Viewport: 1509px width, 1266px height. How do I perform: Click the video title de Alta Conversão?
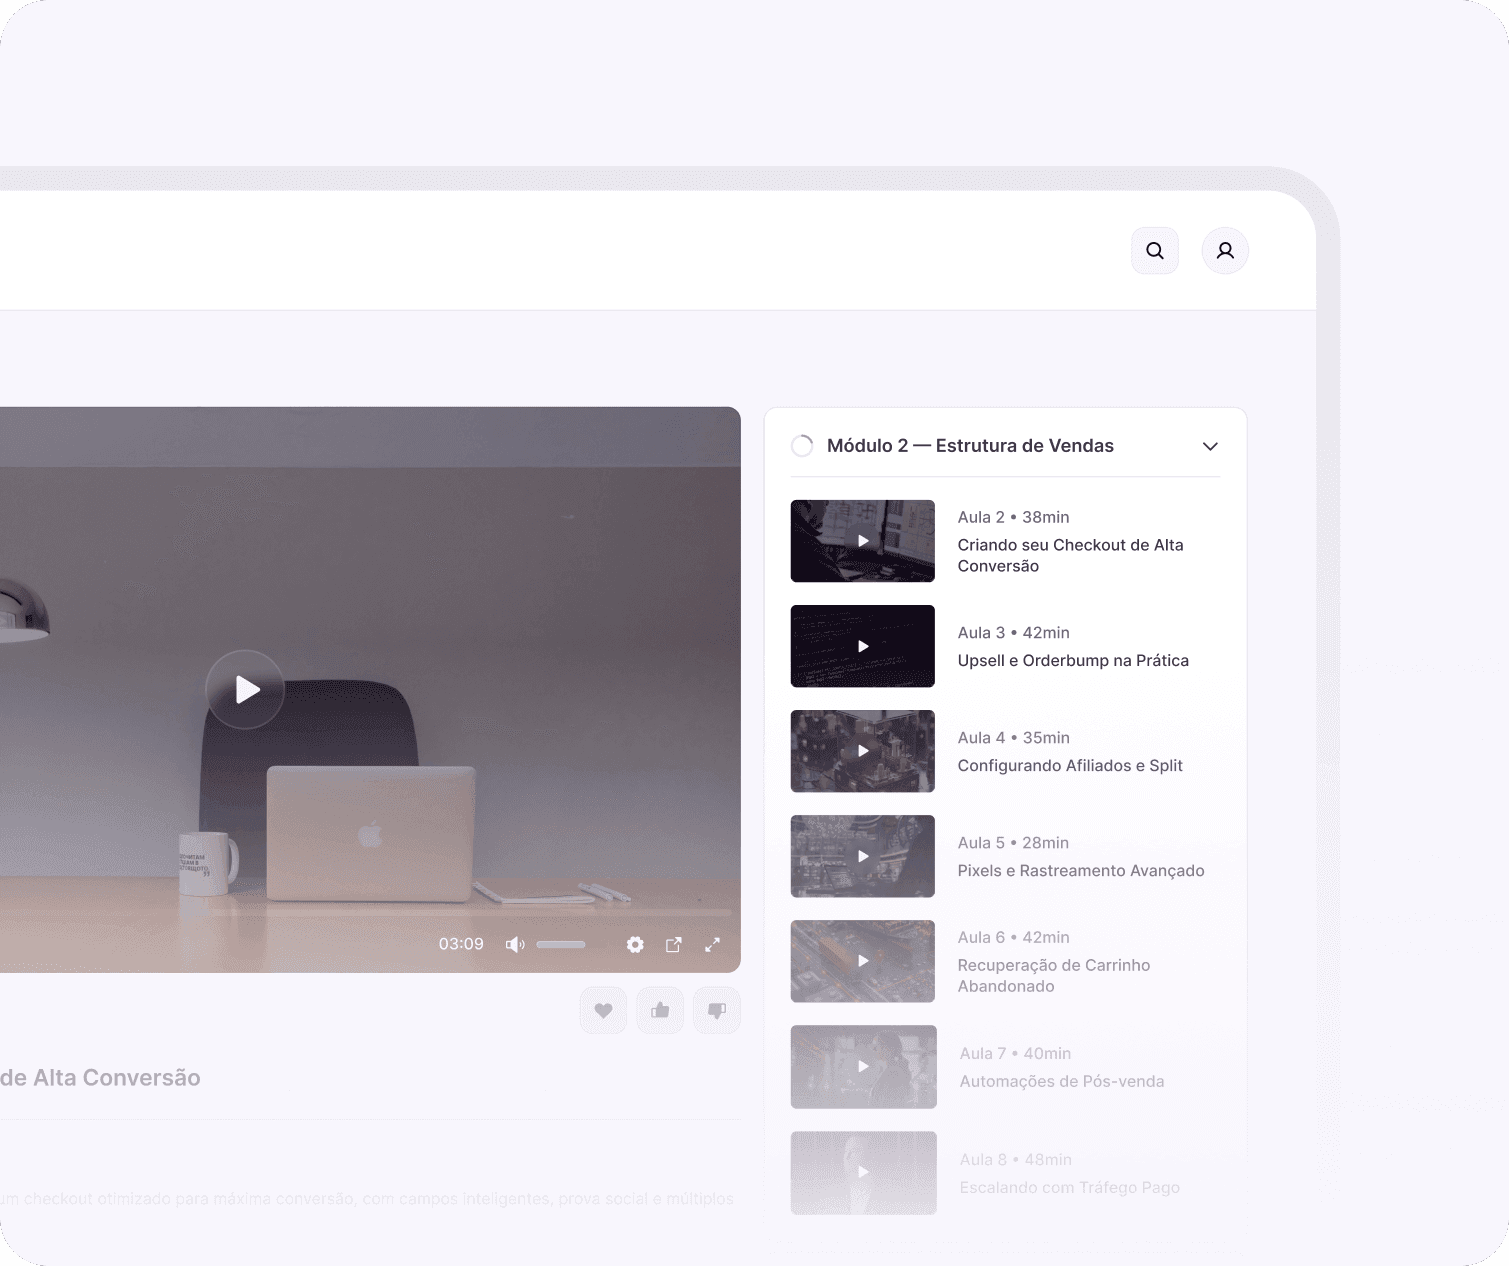100,1078
